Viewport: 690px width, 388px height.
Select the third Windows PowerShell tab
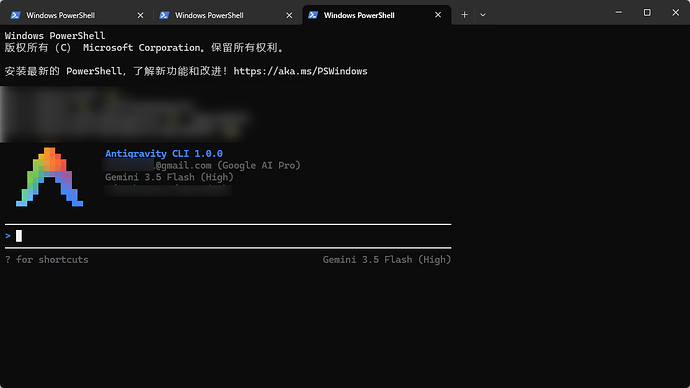pyautogui.click(x=377, y=15)
